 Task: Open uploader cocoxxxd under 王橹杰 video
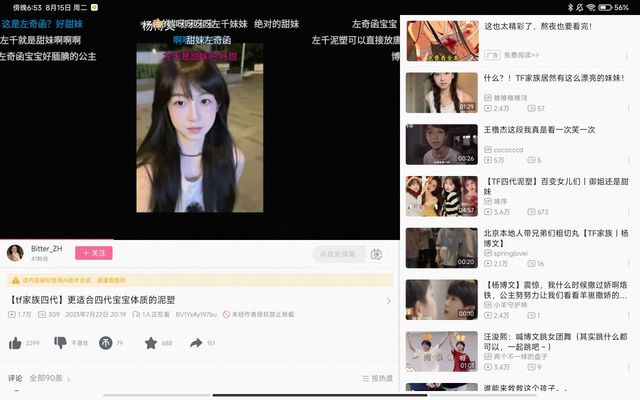pos(504,150)
